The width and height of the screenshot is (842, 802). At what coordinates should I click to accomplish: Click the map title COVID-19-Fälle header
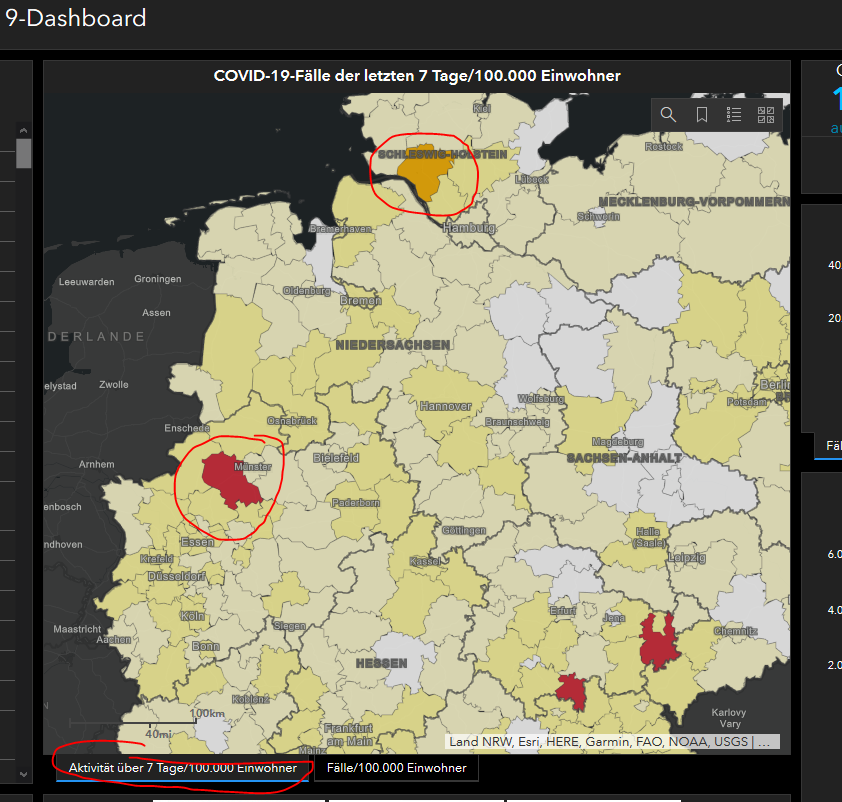pyautogui.click(x=417, y=76)
